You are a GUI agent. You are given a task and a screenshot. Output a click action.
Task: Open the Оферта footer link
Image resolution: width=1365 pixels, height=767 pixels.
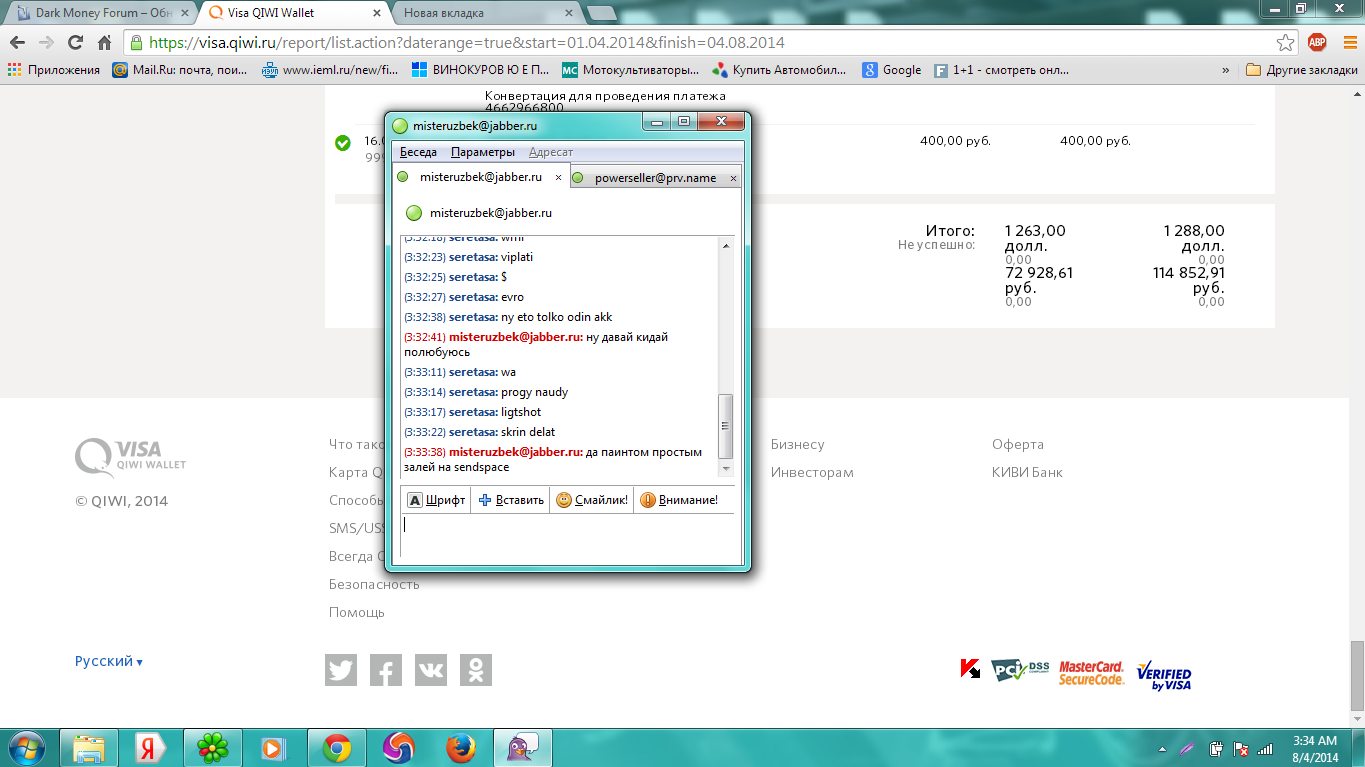pyautogui.click(x=1018, y=444)
